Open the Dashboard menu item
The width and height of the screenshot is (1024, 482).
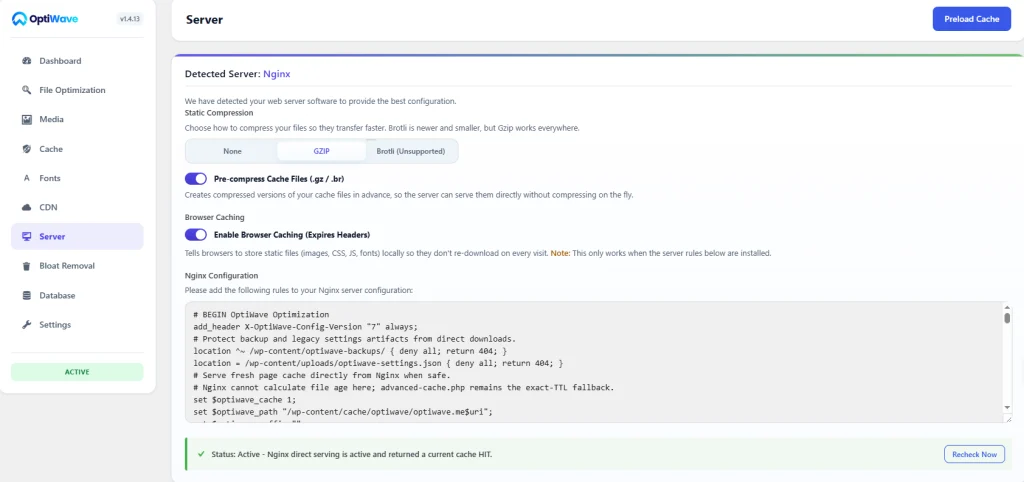(x=77, y=61)
